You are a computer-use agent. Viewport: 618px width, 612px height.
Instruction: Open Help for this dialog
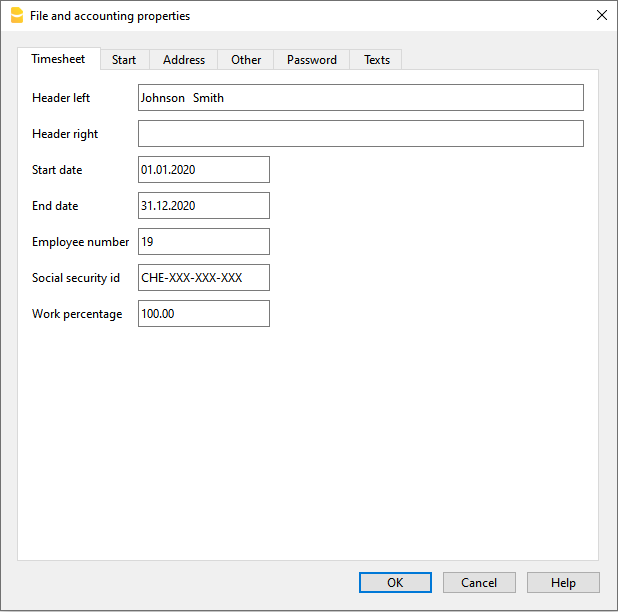563,582
